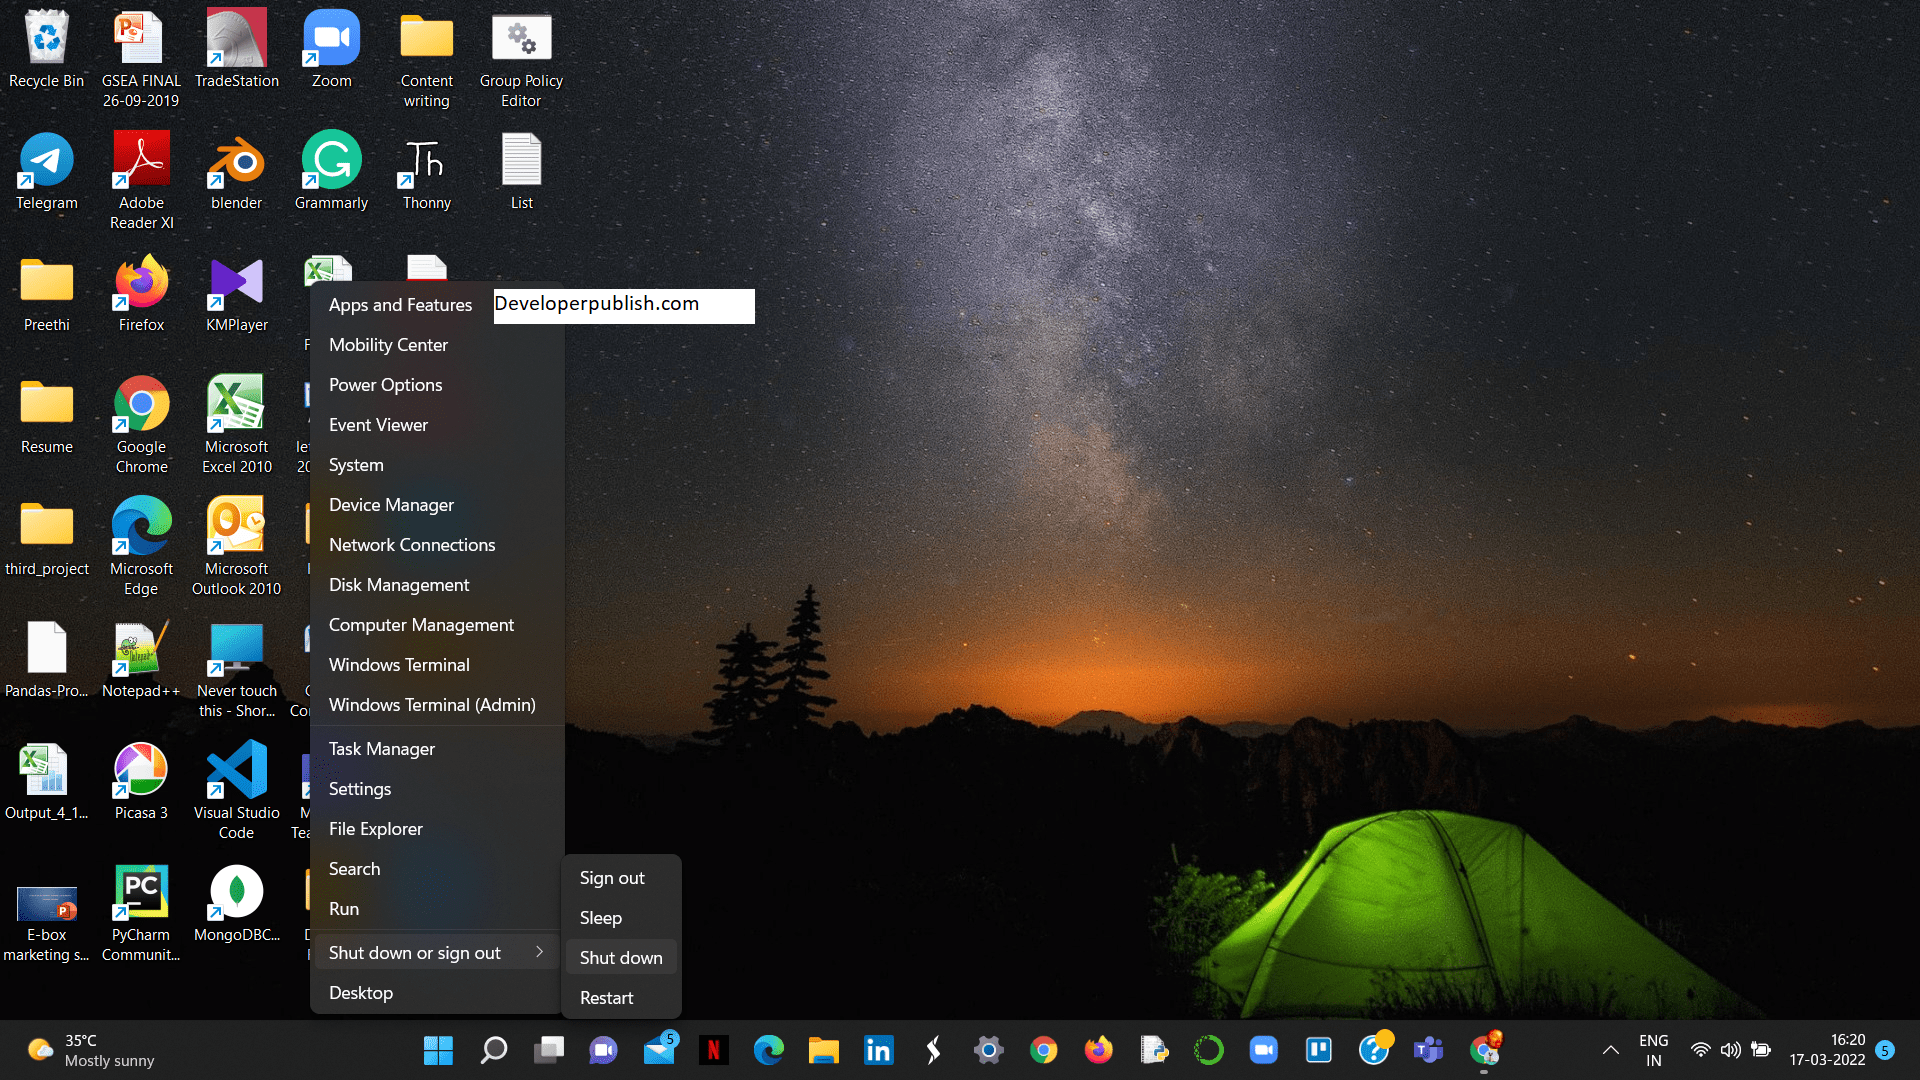Viewport: 1920px width, 1080px height.
Task: Select Device Manager from the menu
Action: click(391, 505)
